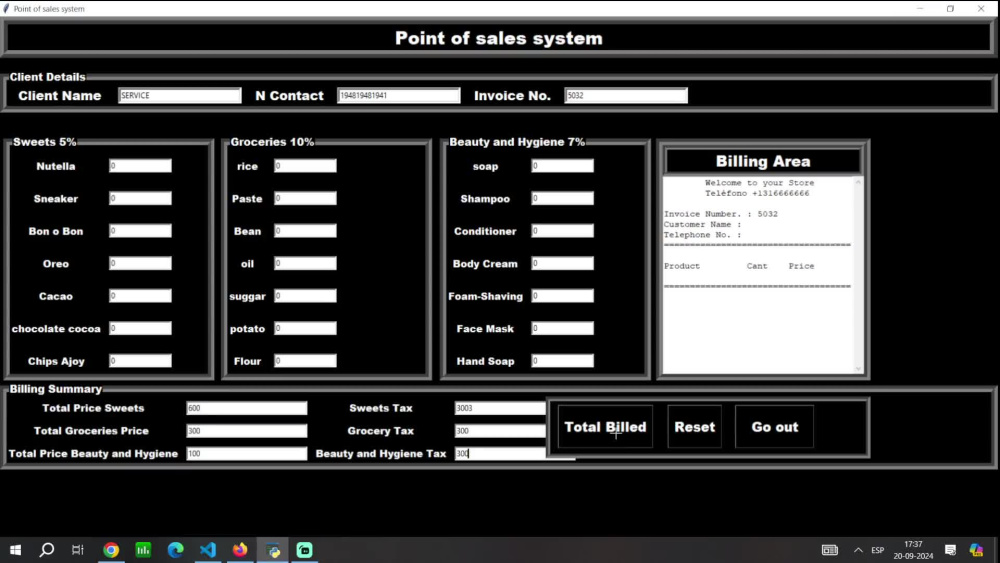Click the Reset button
Screen dimensions: 1000x563
point(695,427)
